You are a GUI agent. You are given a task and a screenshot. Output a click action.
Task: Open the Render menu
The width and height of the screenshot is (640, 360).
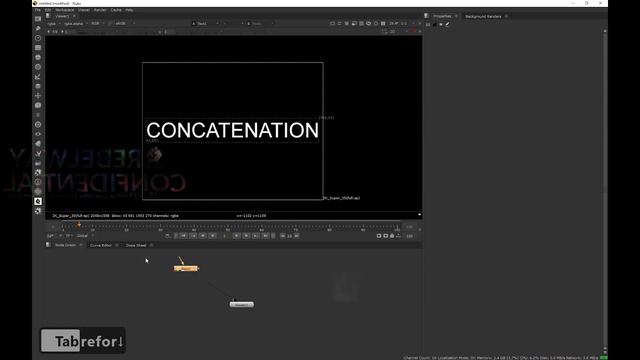(x=100, y=10)
